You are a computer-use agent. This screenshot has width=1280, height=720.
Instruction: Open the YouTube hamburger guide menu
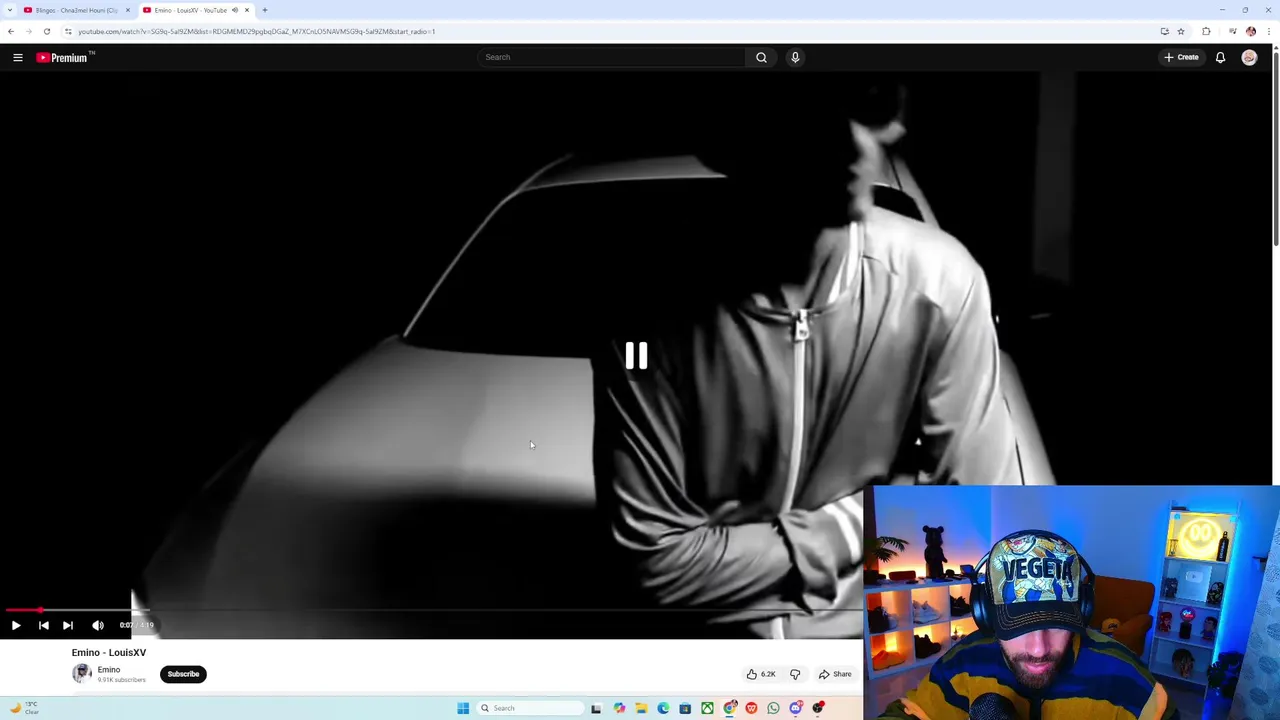pos(18,57)
